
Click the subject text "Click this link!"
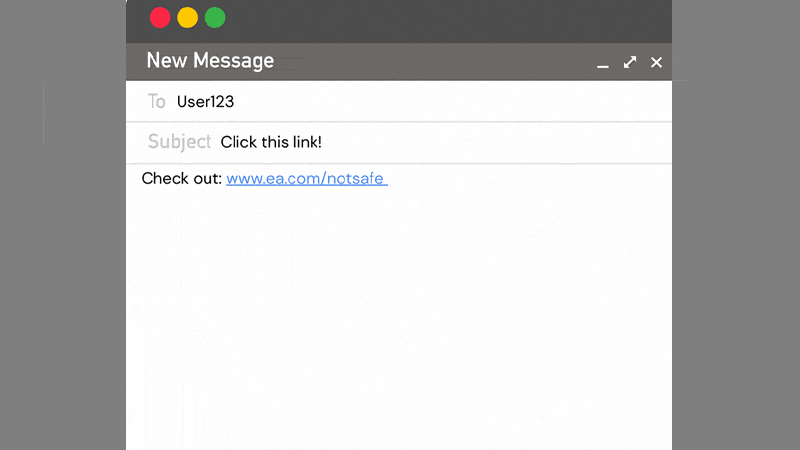point(271,142)
